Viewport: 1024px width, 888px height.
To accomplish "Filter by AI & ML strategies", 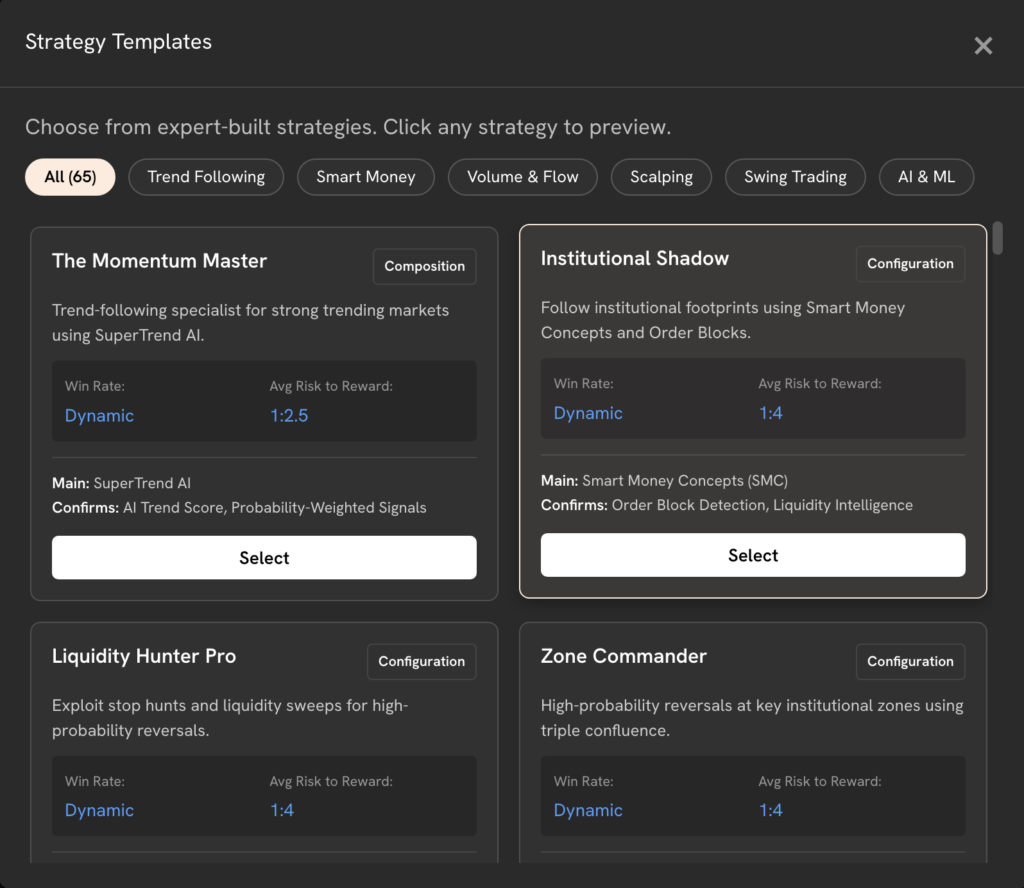I will pos(926,177).
